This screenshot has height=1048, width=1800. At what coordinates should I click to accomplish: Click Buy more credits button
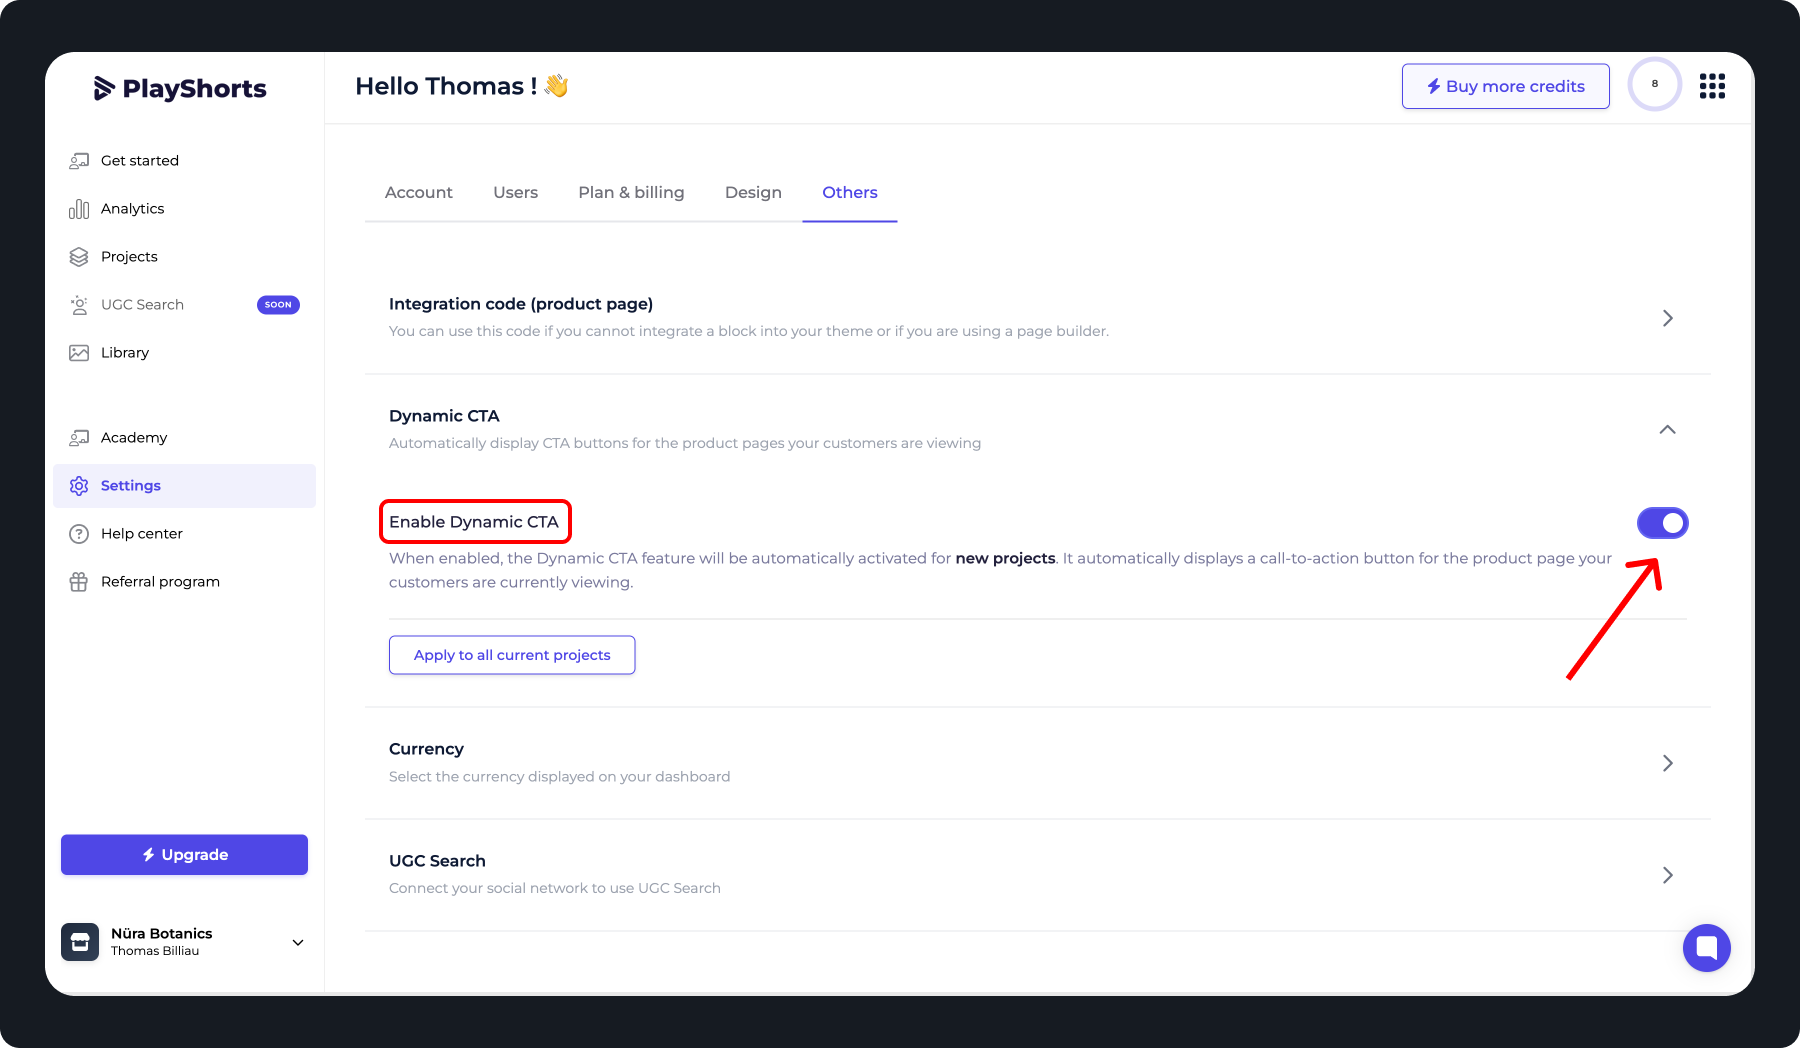tap(1505, 86)
